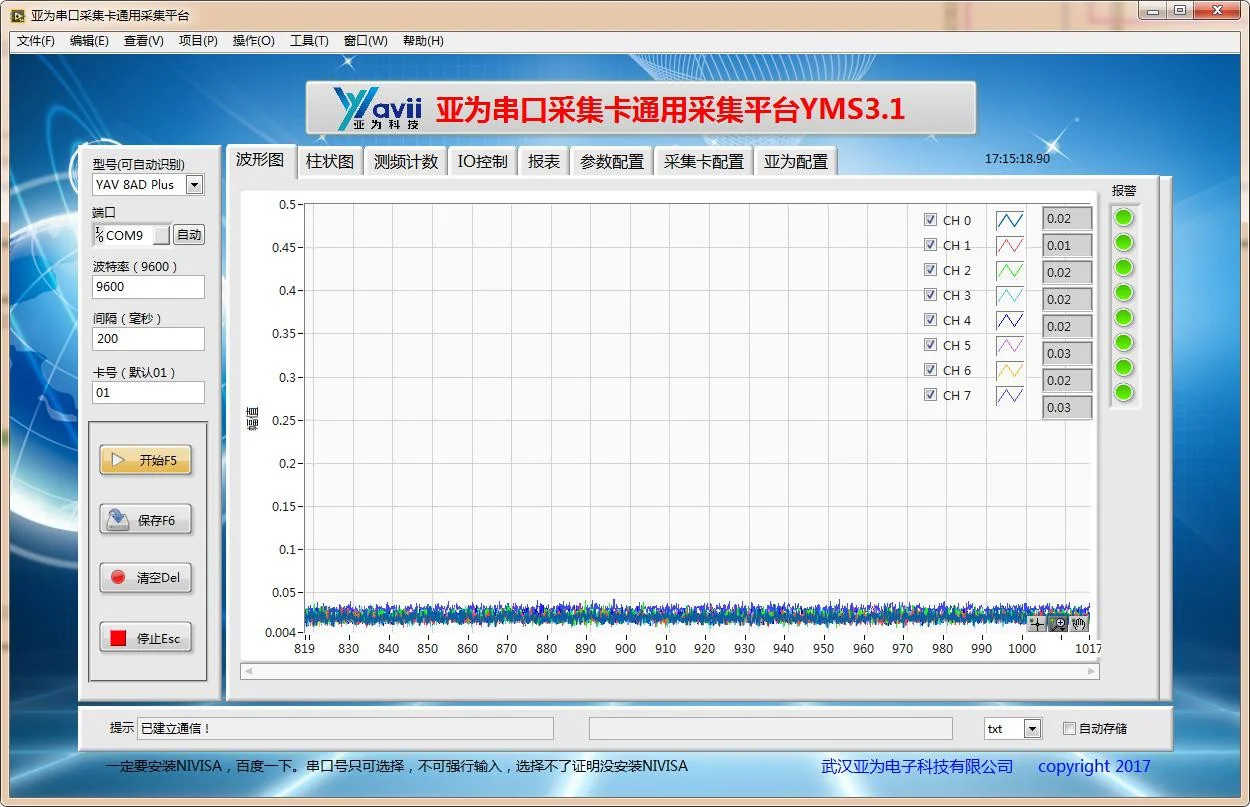Click the CH 7 value readout 0.03
The height and width of the screenshot is (807, 1250).
point(1067,407)
